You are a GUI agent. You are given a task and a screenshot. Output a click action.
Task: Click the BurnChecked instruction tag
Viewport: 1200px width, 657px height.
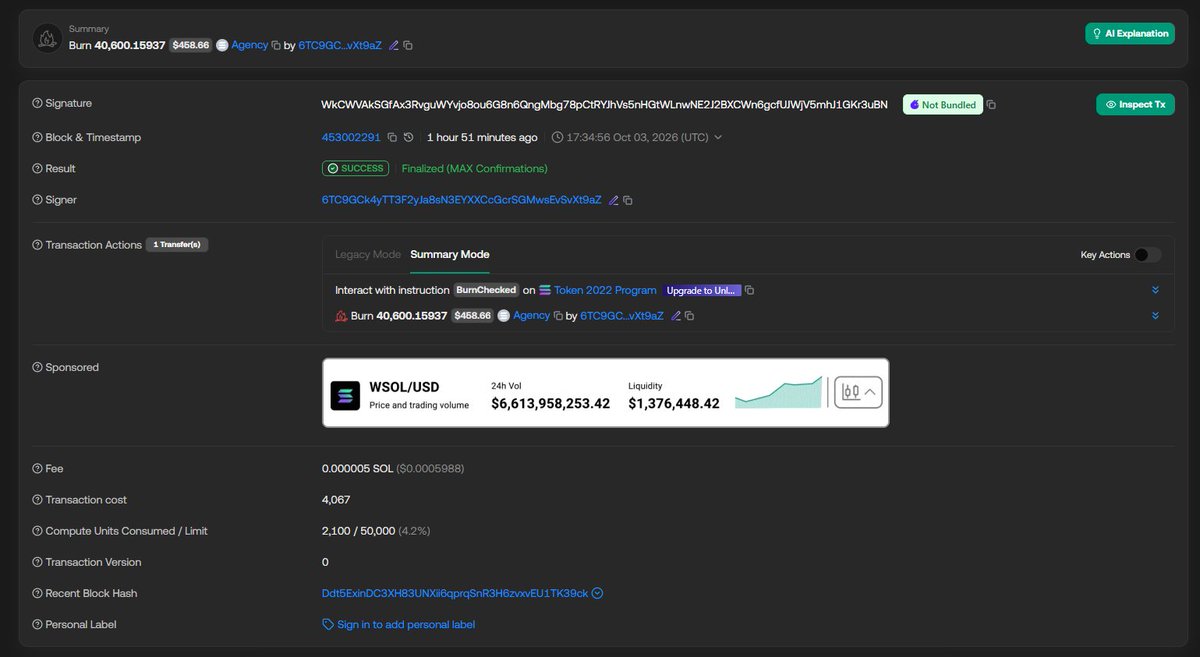pos(486,290)
